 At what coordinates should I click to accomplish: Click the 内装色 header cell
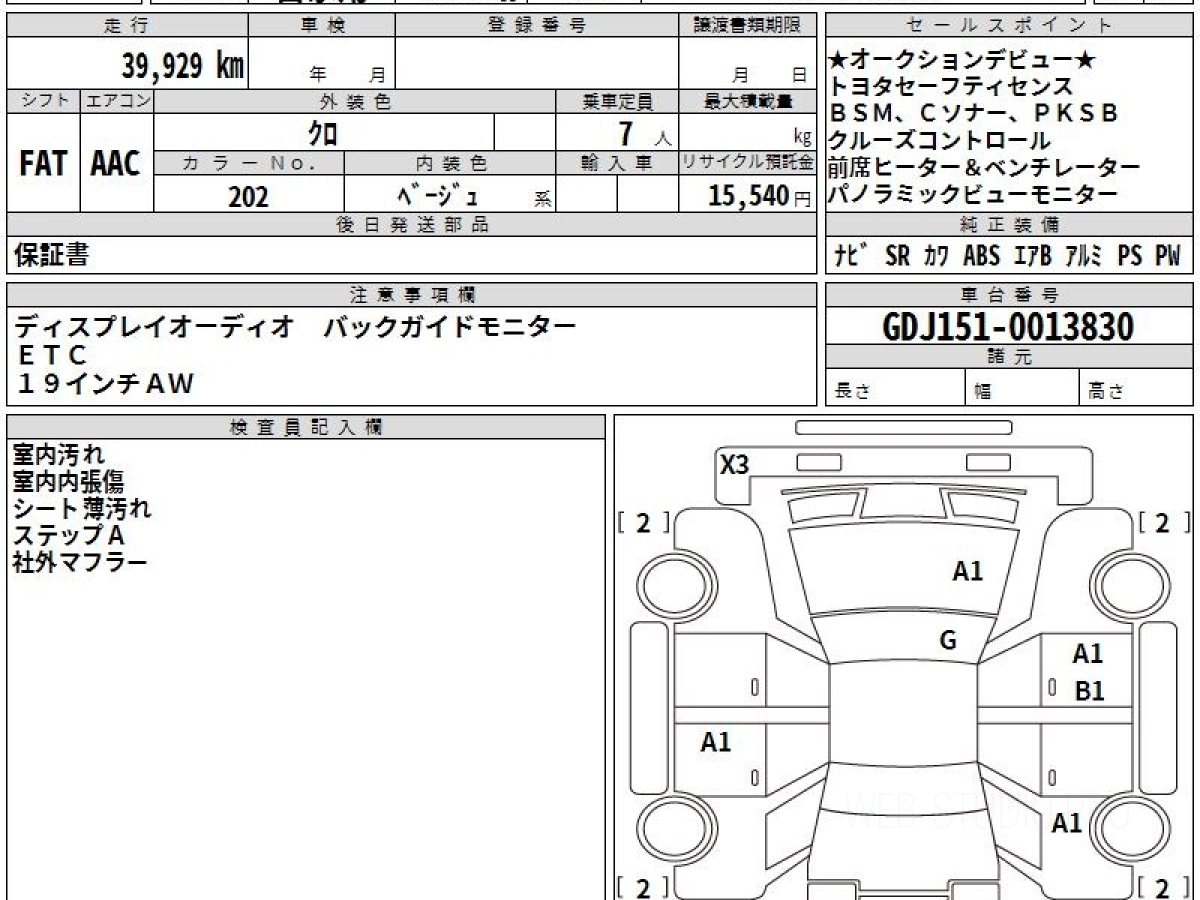tap(450, 163)
